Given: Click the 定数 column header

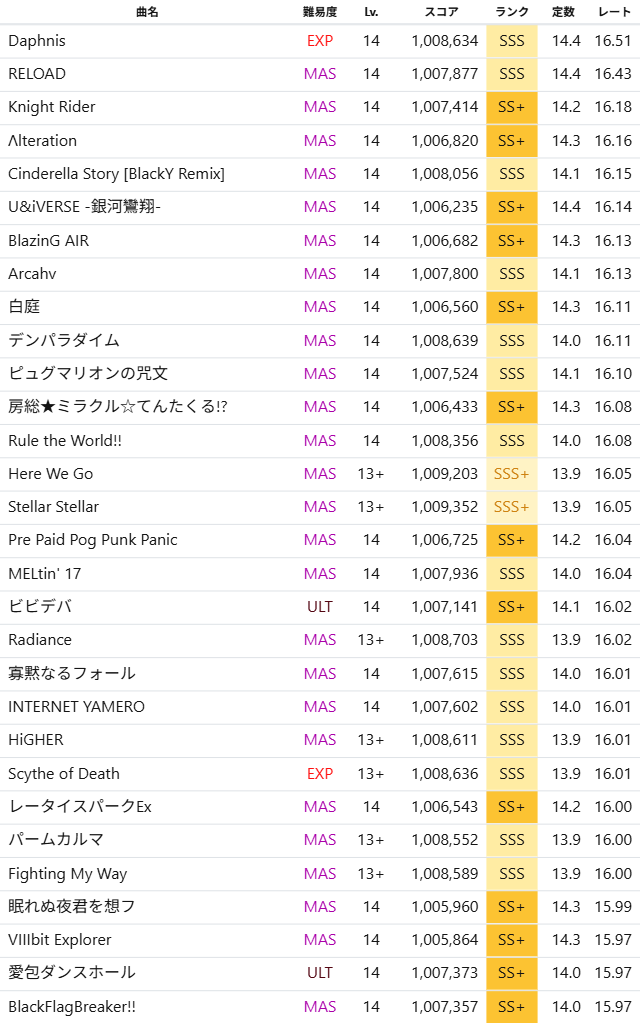Looking at the screenshot, I should click(x=564, y=12).
